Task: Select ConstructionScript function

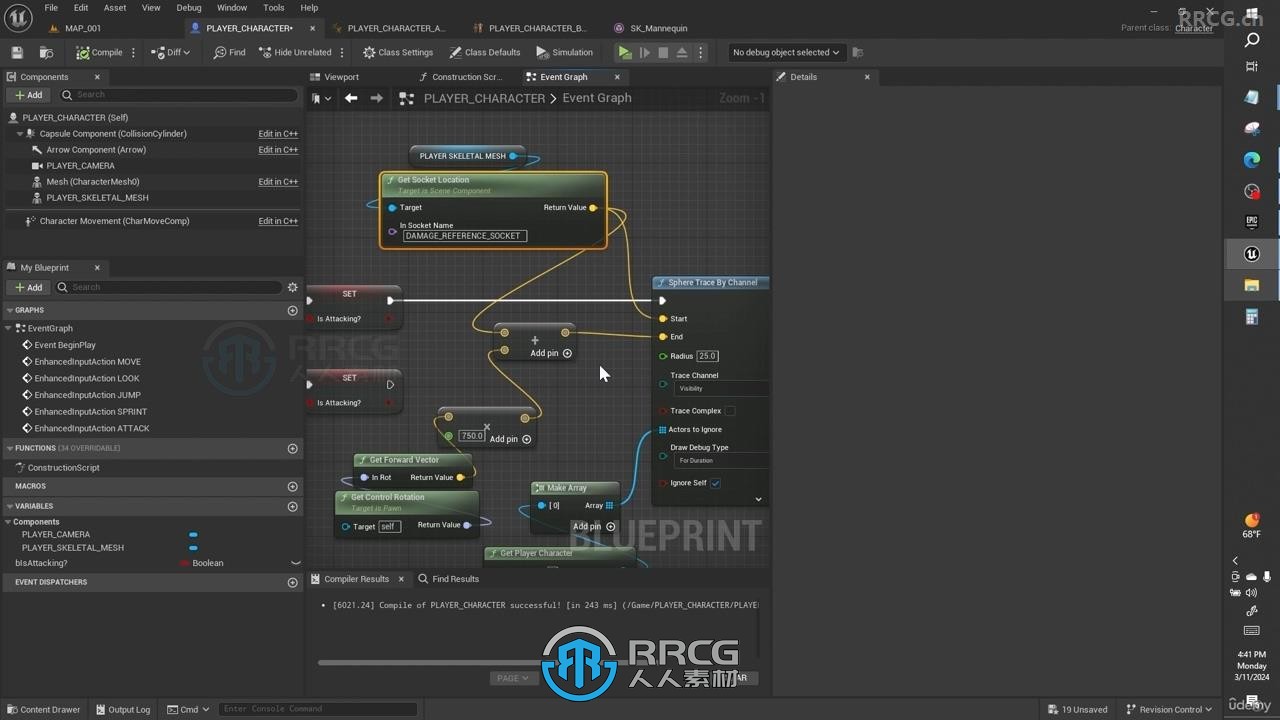Action: [63, 467]
